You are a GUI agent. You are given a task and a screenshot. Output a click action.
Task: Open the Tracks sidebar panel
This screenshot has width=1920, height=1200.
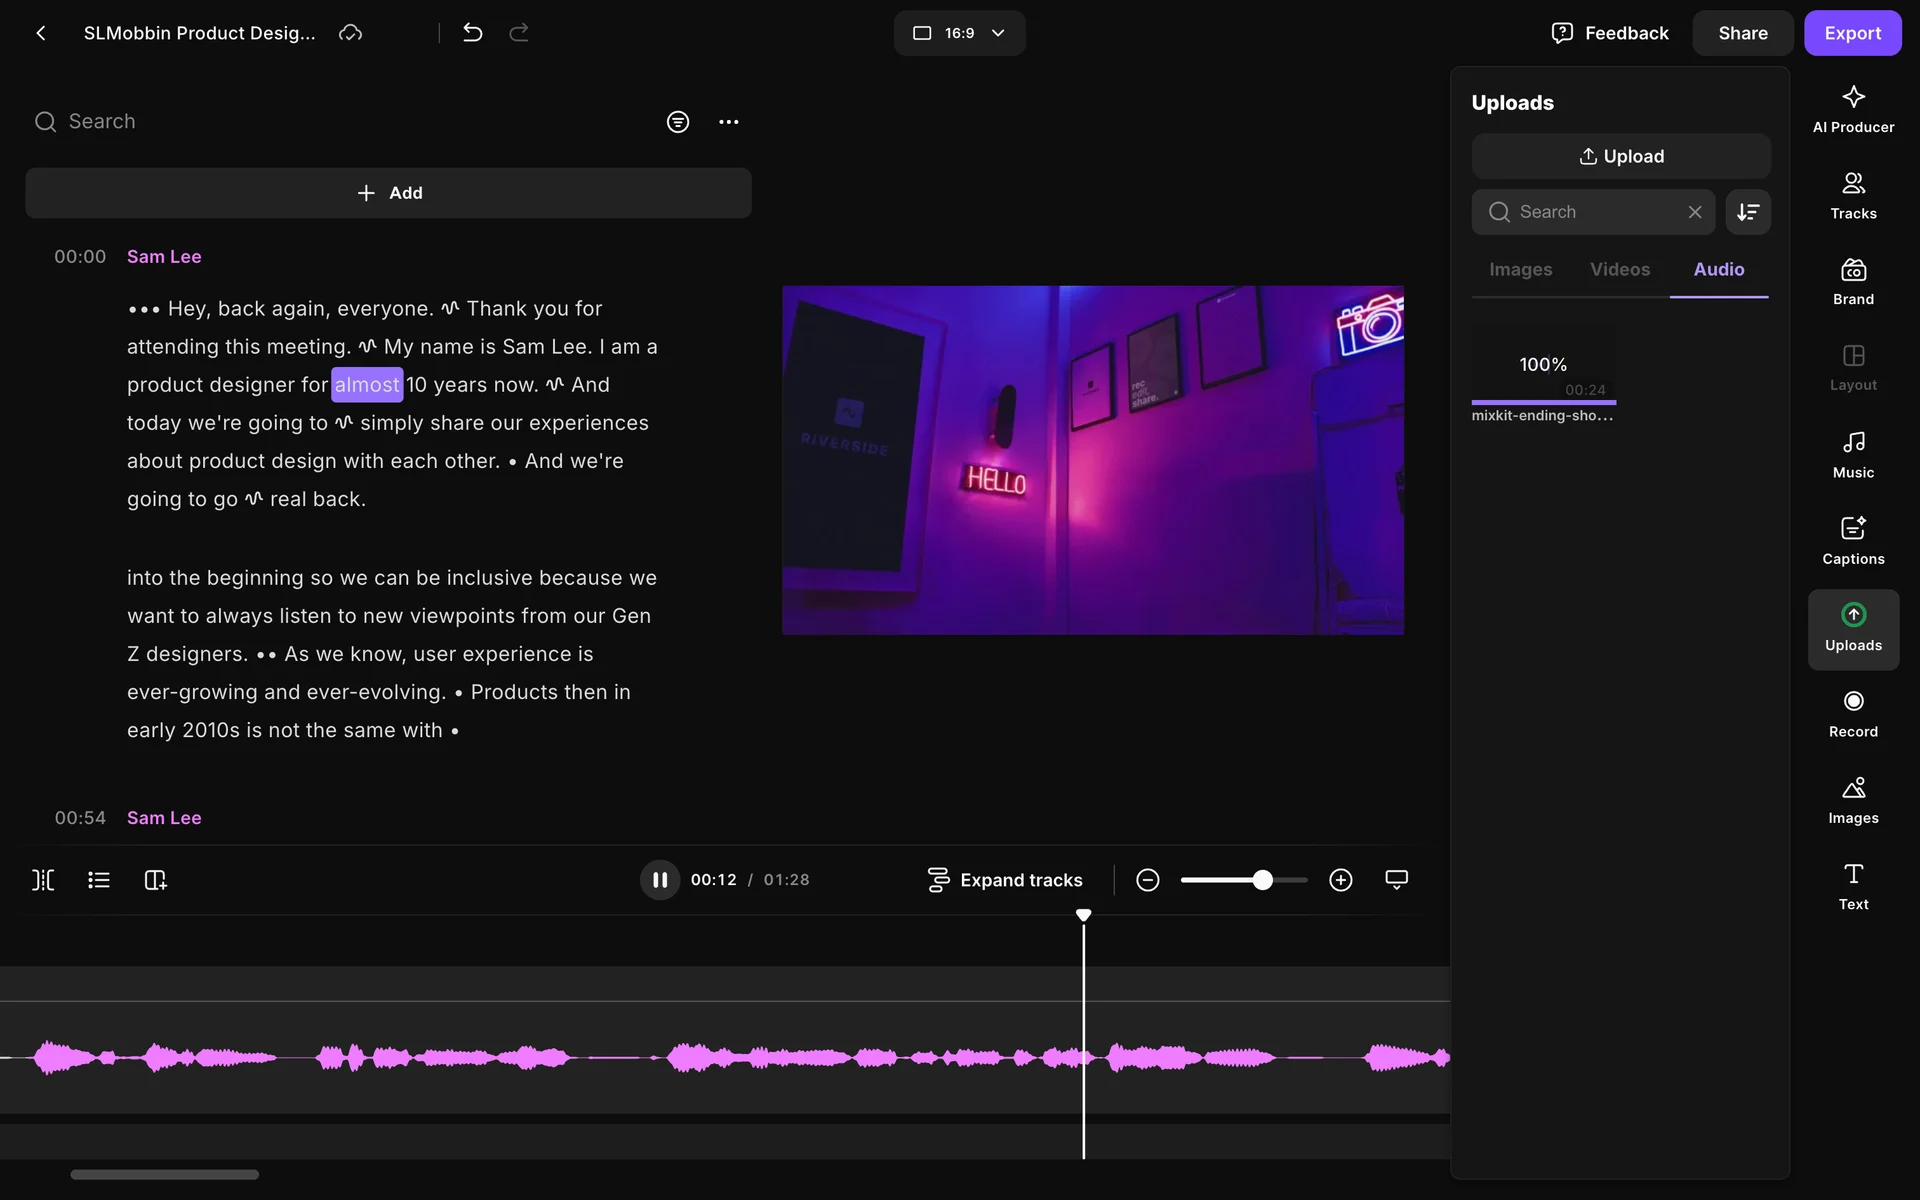click(x=1853, y=195)
